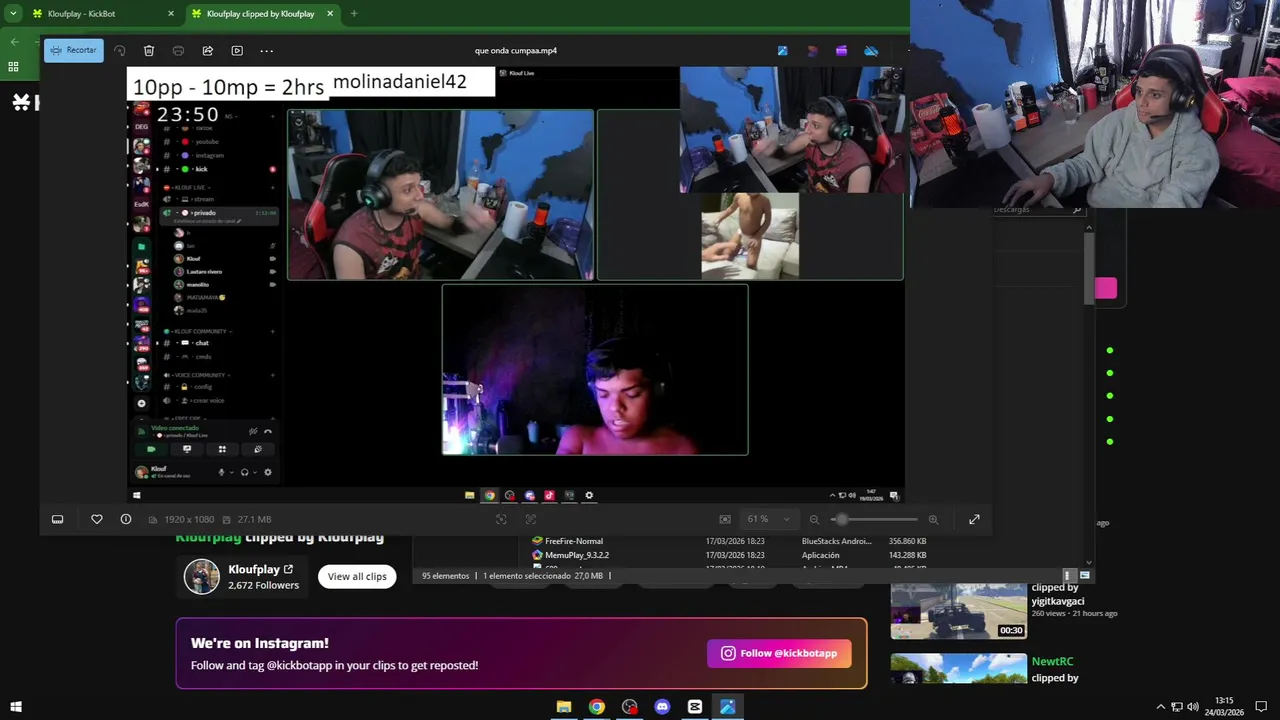Go back with the browser back arrow
This screenshot has width=1280, height=720.
pos(14,41)
